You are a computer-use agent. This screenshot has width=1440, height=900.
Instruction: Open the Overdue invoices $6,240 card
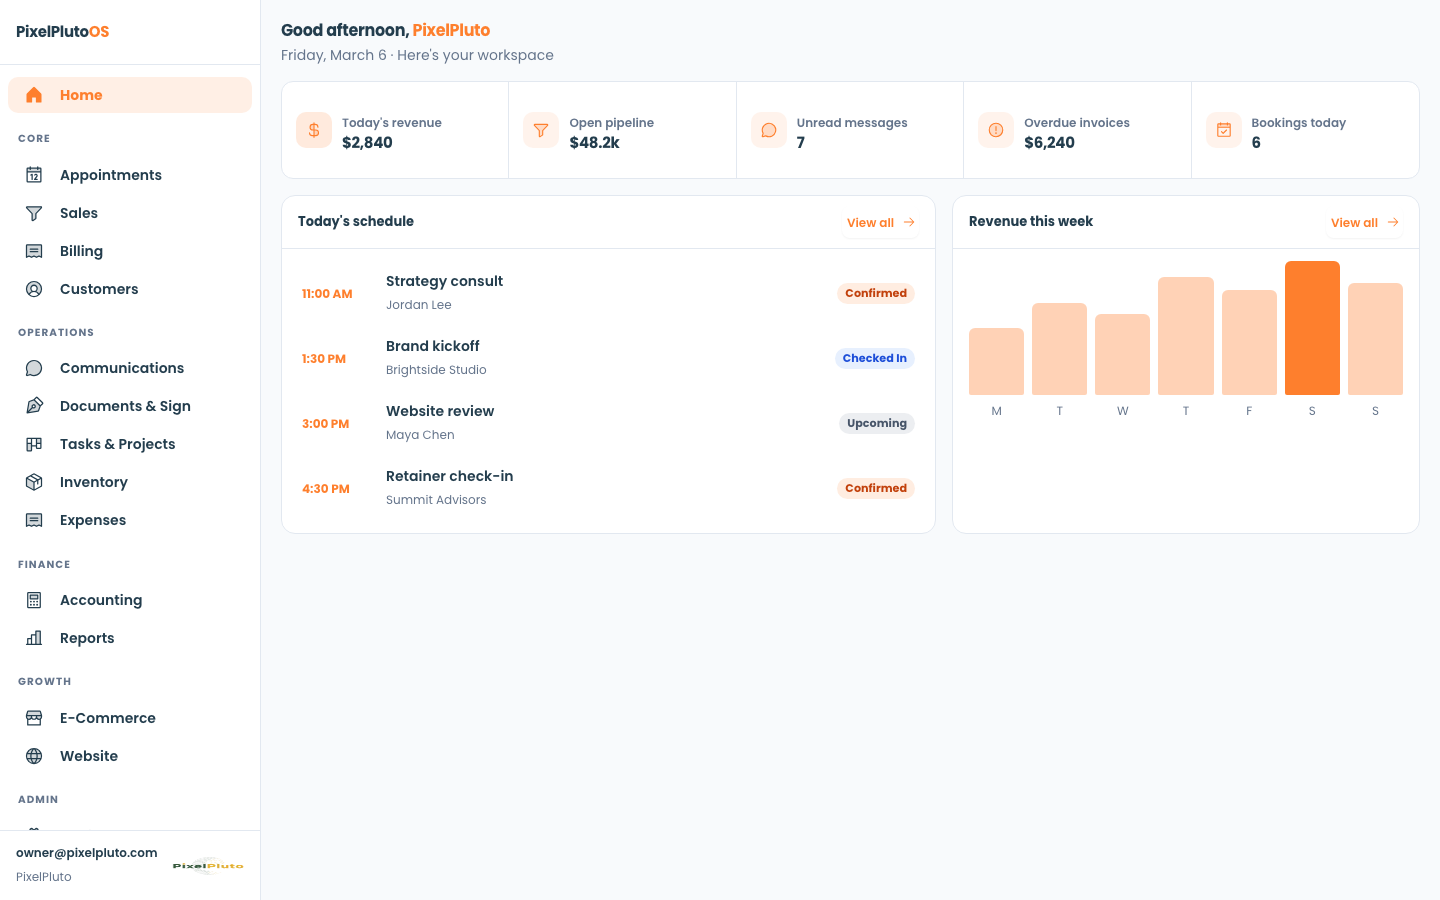pos(1077,130)
